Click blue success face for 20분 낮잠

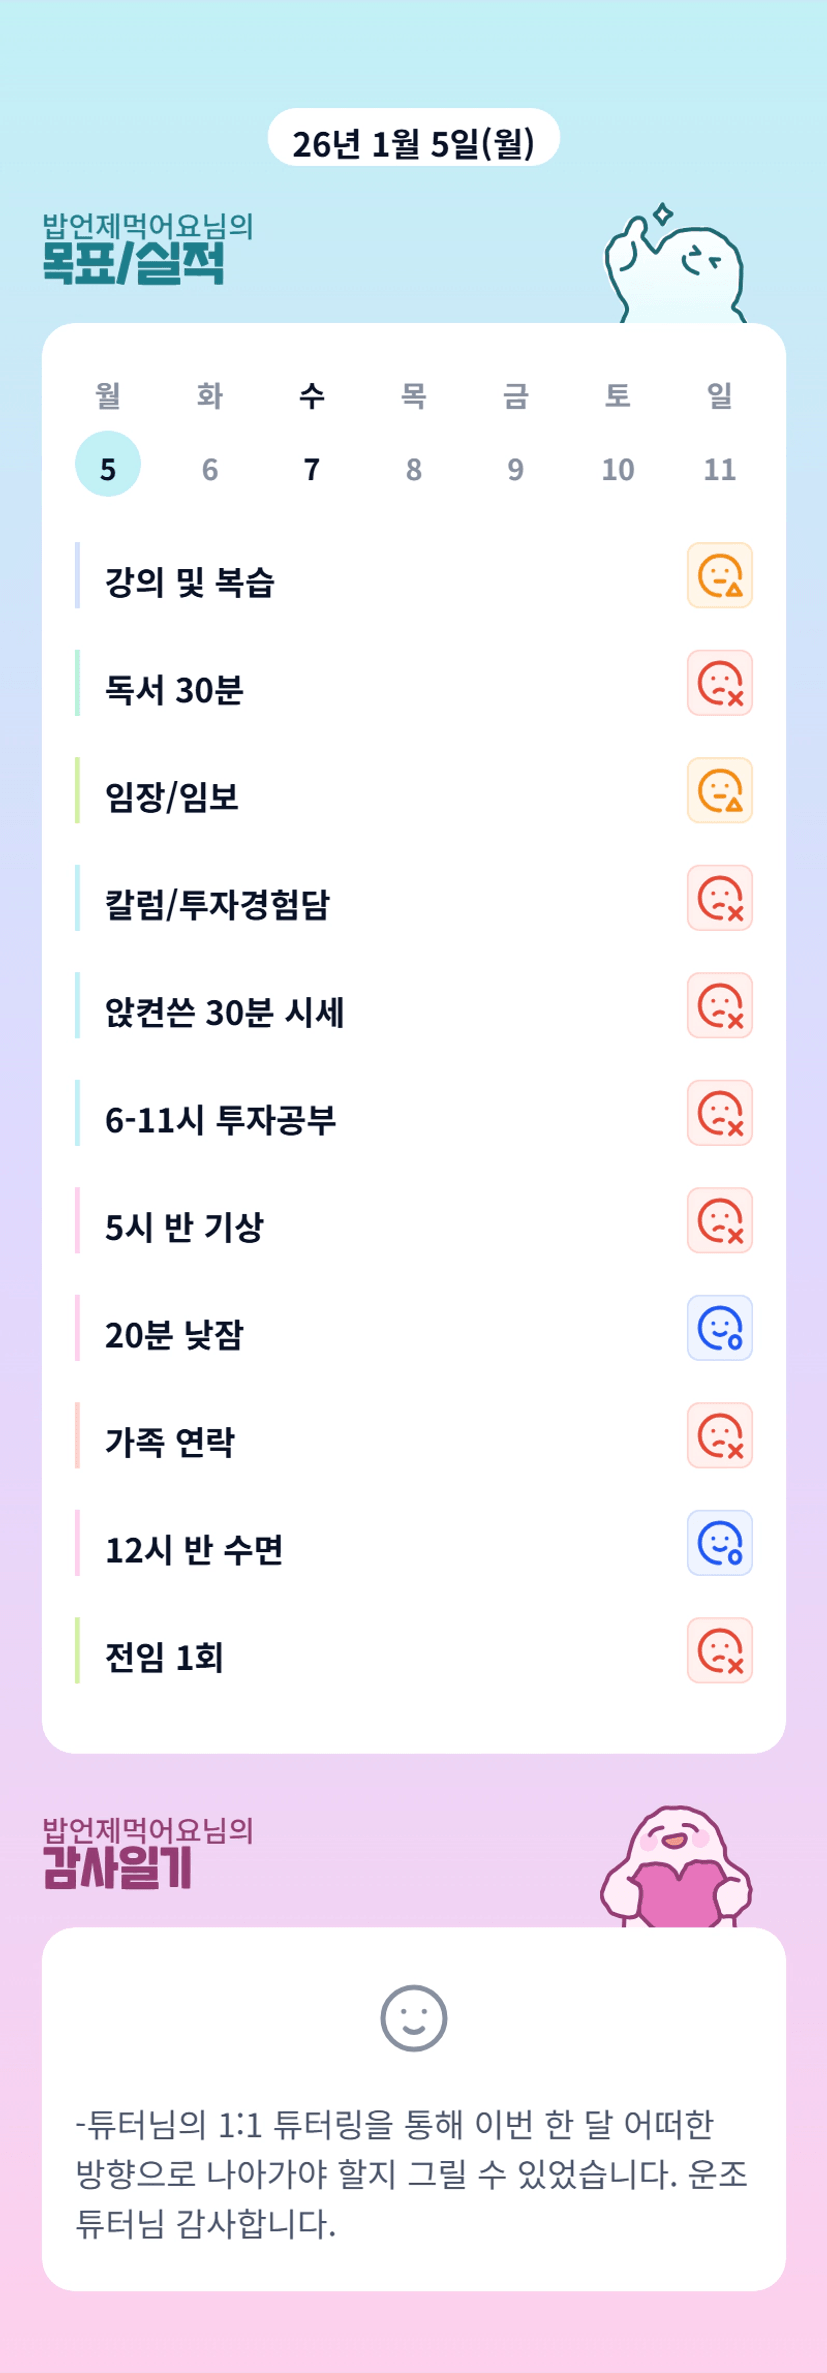(x=719, y=1328)
